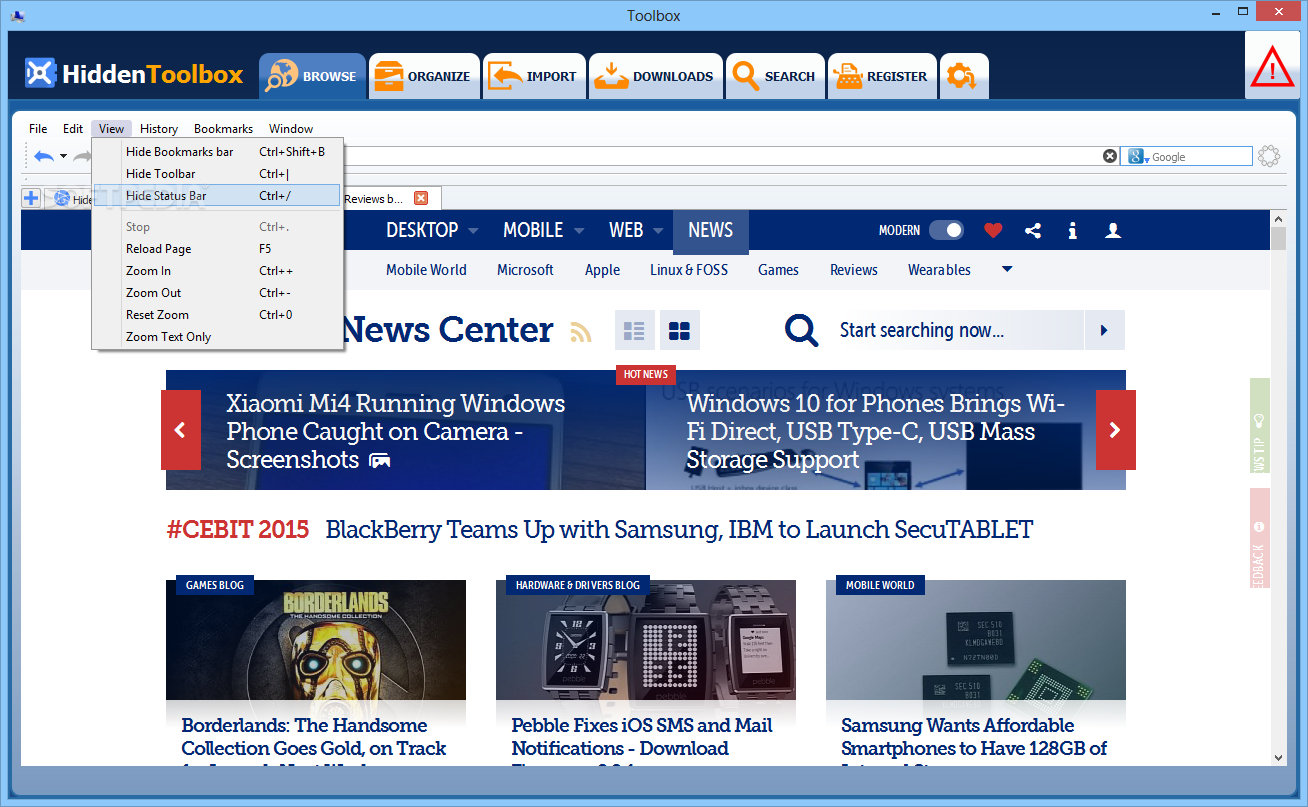Clear address bar with round X icon
Viewport: 1308px width, 807px height.
click(1110, 156)
